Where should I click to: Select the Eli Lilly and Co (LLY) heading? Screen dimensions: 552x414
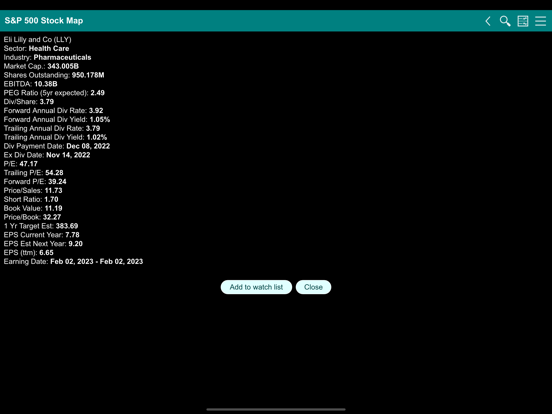(x=37, y=39)
